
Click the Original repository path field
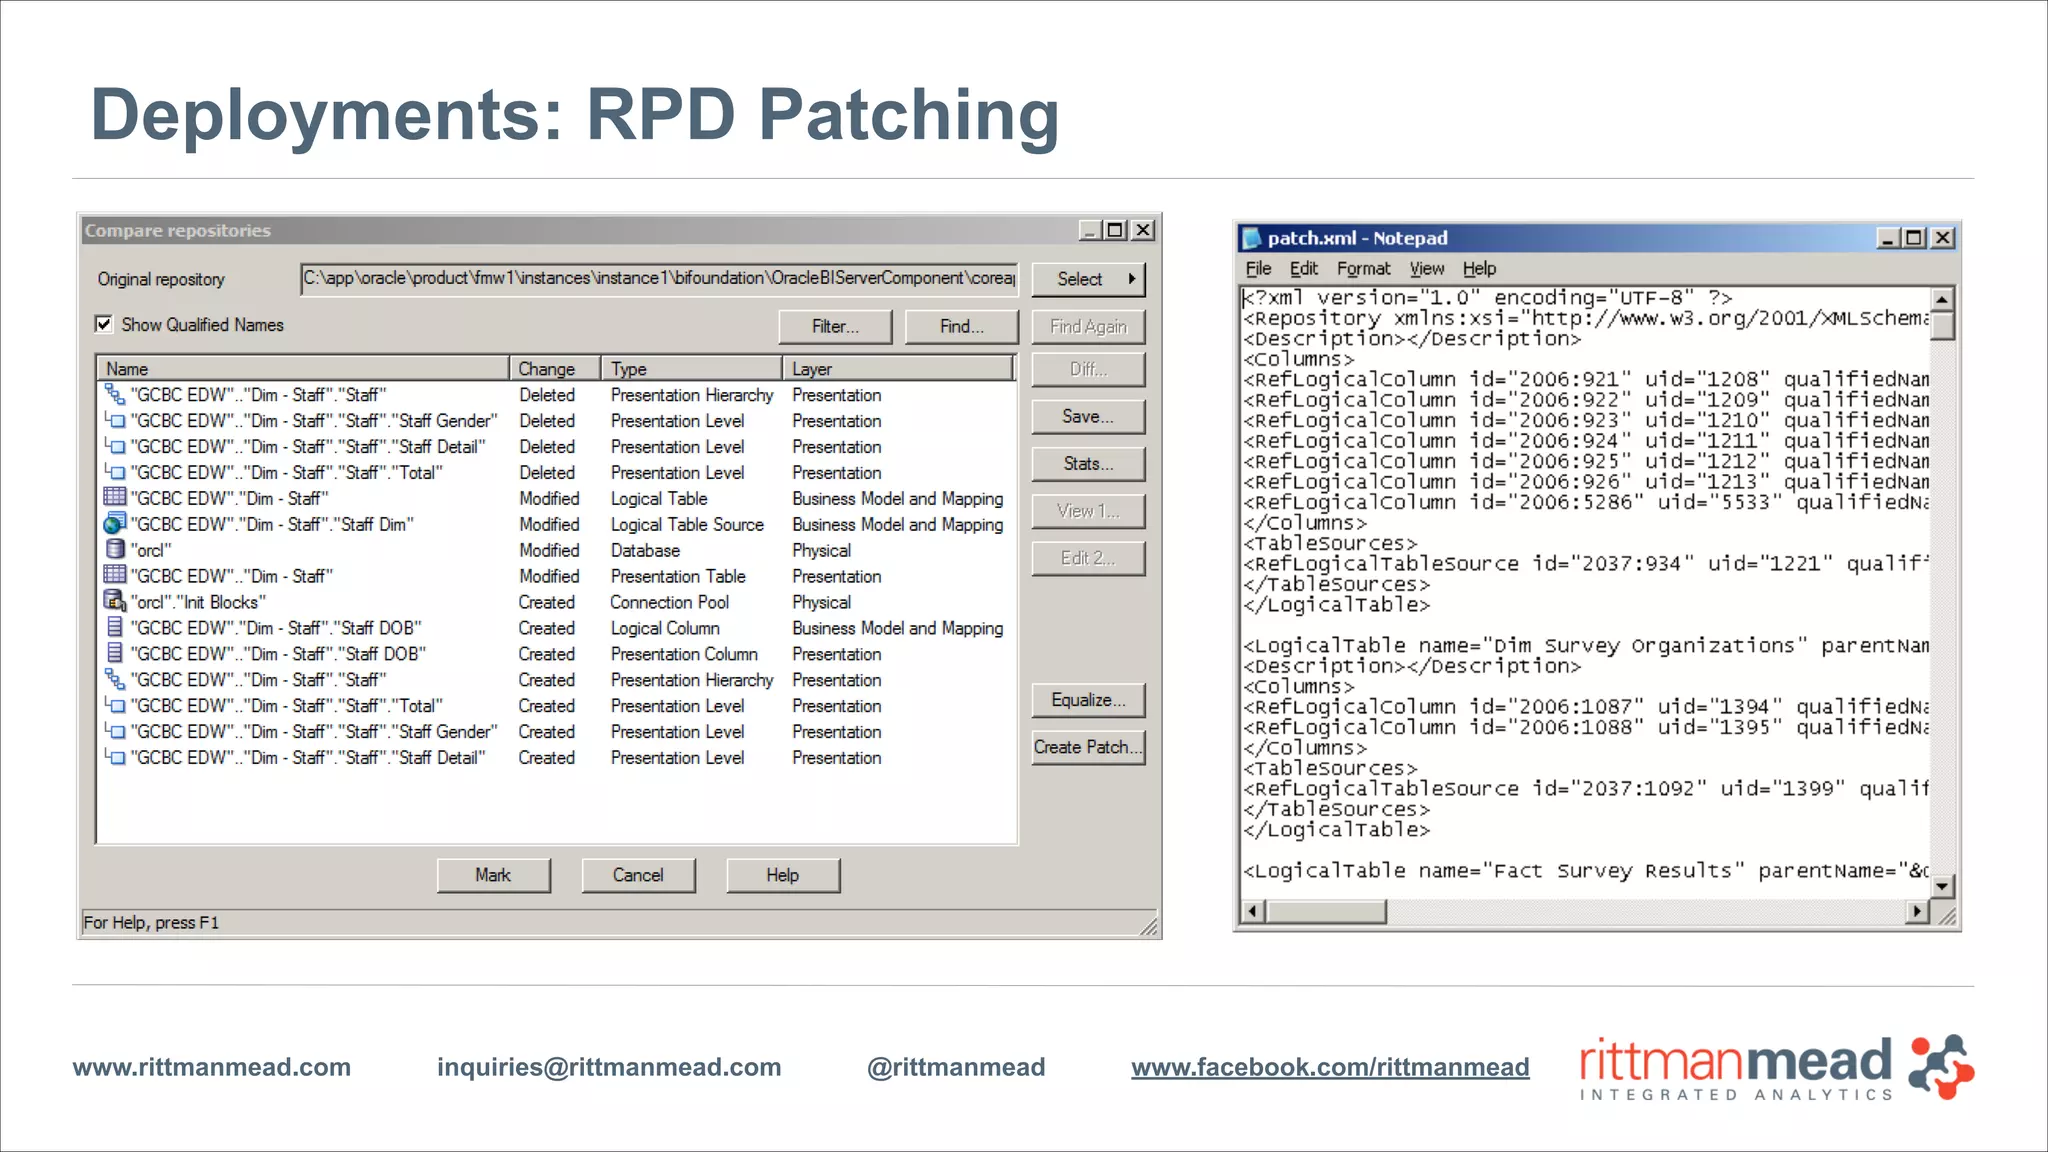(658, 279)
